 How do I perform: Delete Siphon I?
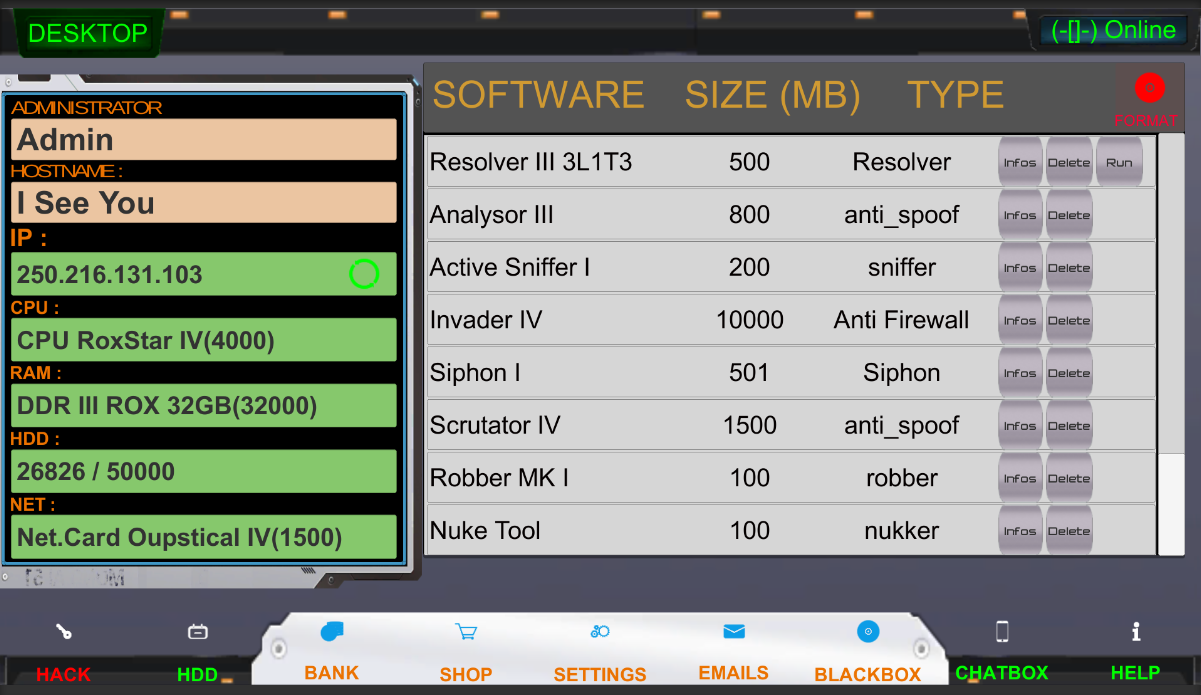click(1069, 373)
